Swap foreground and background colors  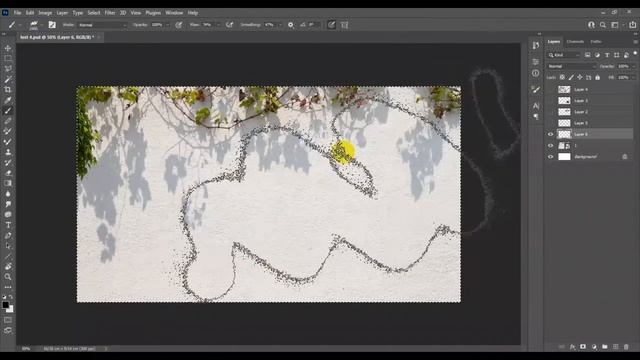tap(11, 298)
